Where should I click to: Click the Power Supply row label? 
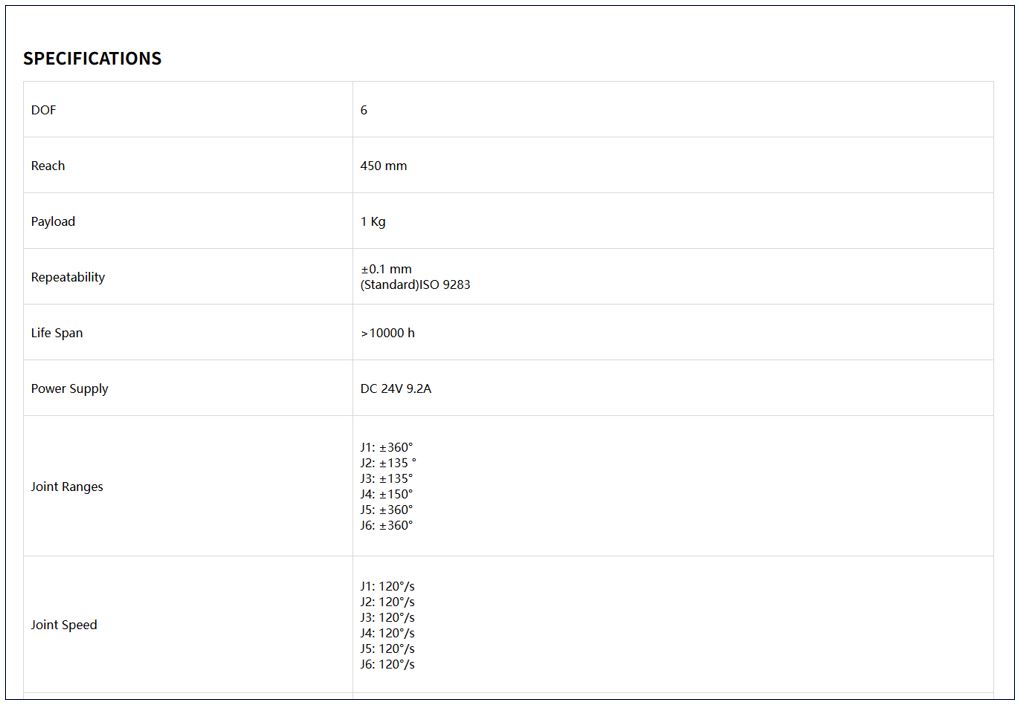coord(70,389)
